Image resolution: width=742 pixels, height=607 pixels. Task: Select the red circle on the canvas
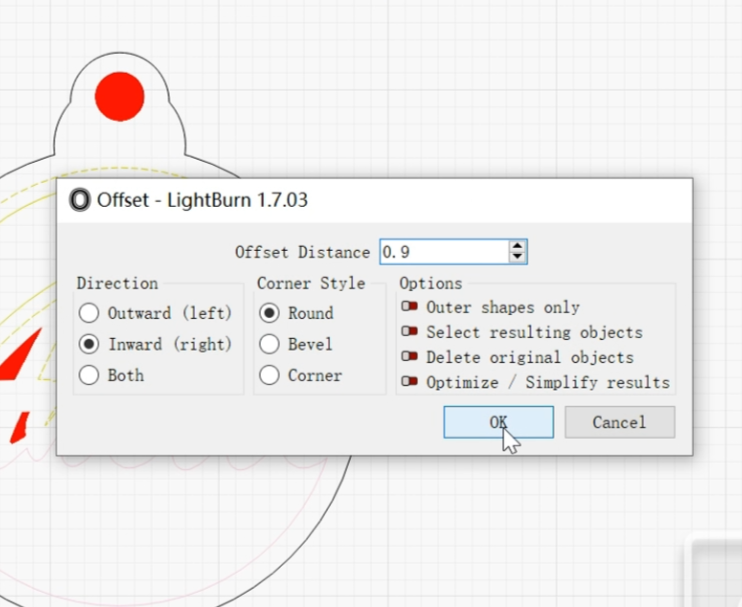(119, 96)
